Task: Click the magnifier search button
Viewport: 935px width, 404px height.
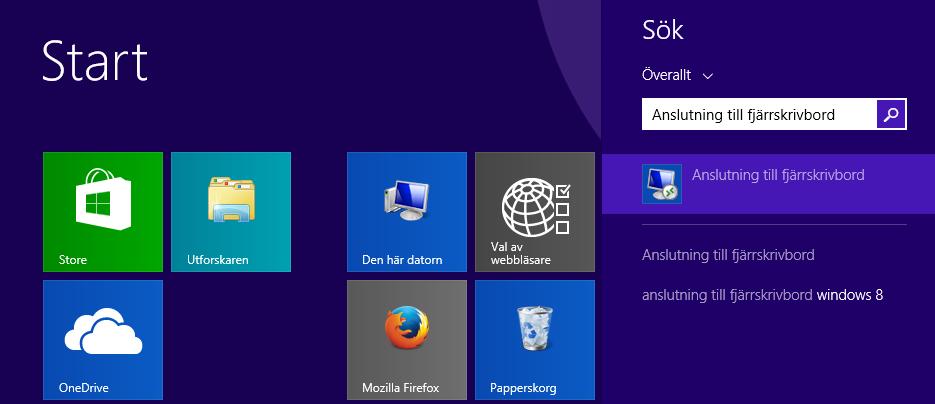Action: pyautogui.click(x=891, y=114)
